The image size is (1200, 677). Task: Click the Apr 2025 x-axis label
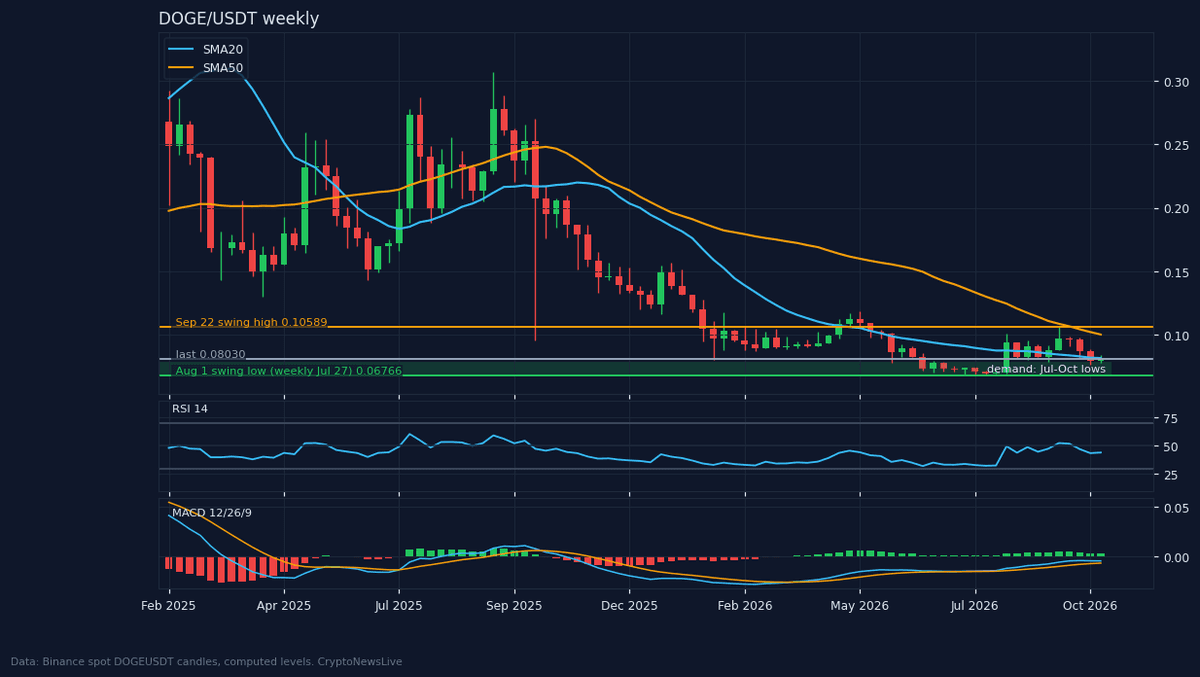(x=284, y=605)
